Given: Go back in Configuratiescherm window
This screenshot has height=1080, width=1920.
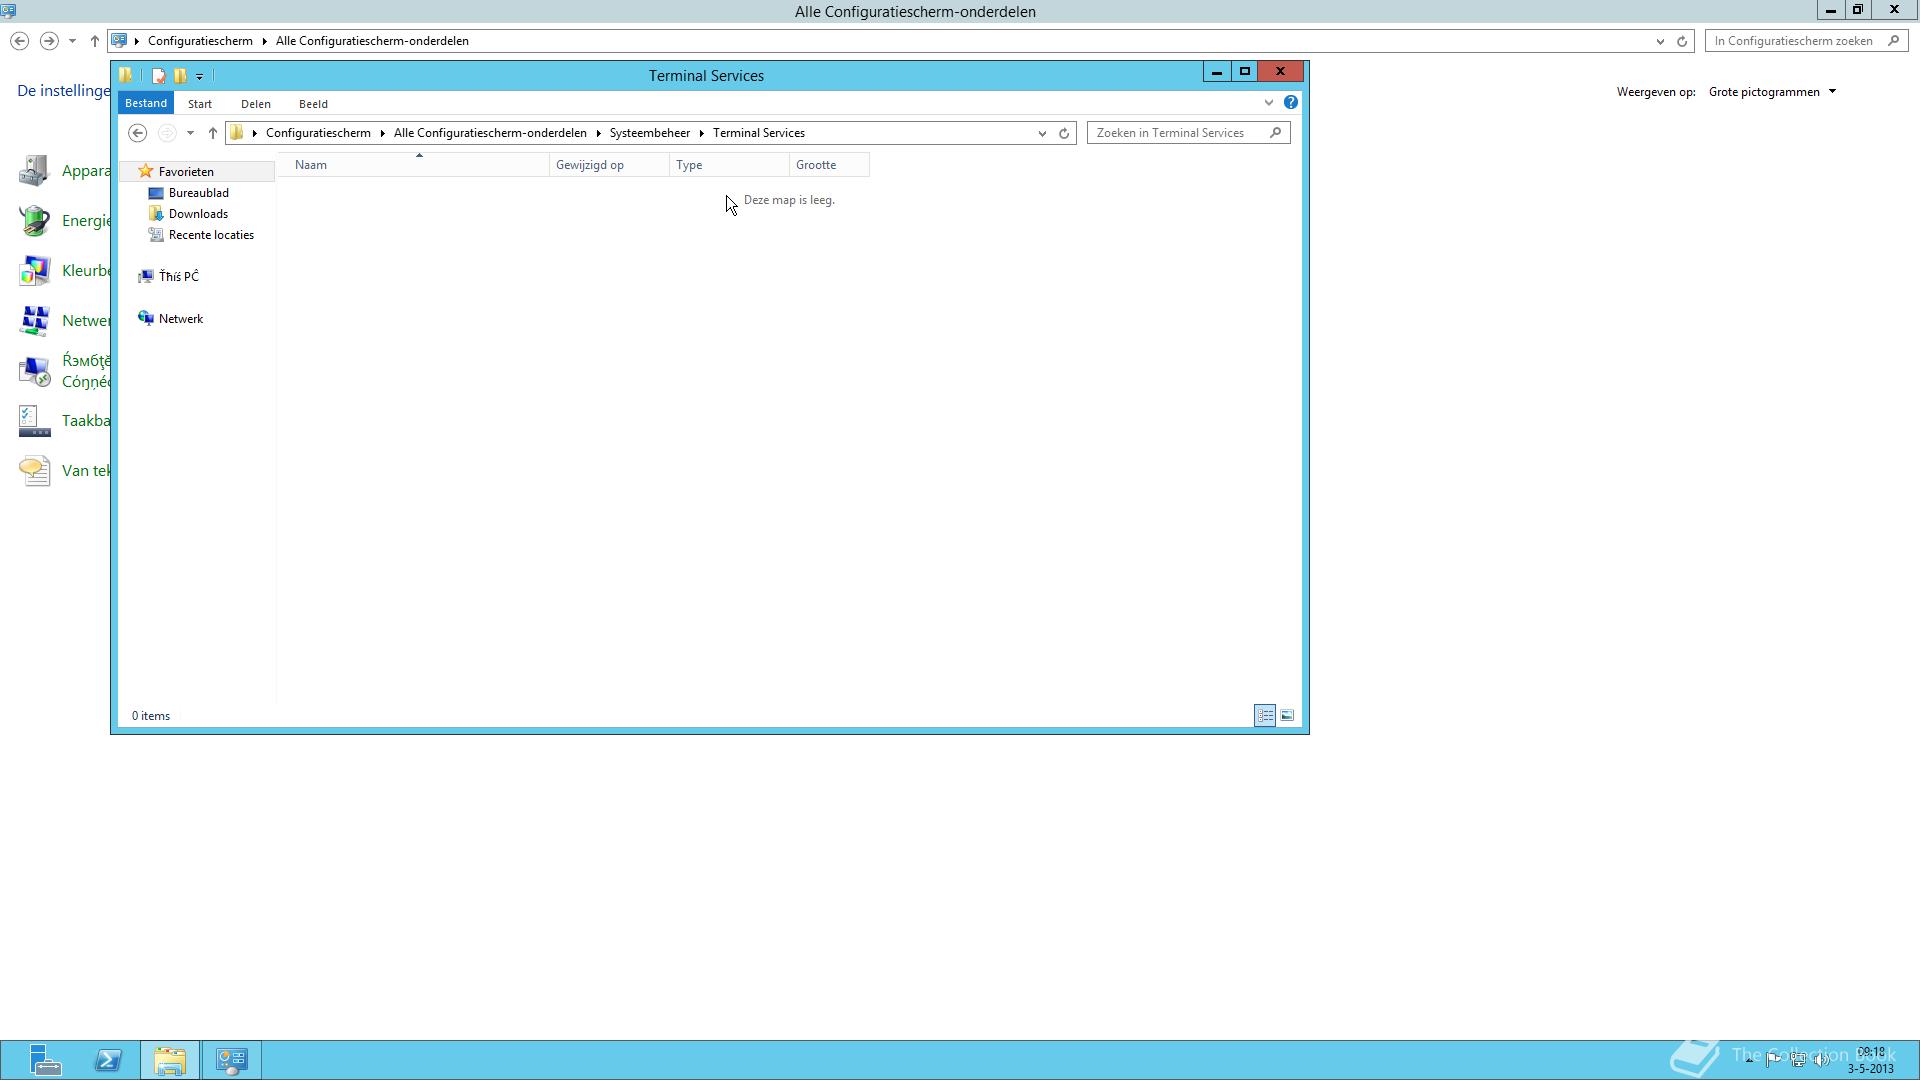Looking at the screenshot, I should tap(19, 41).
